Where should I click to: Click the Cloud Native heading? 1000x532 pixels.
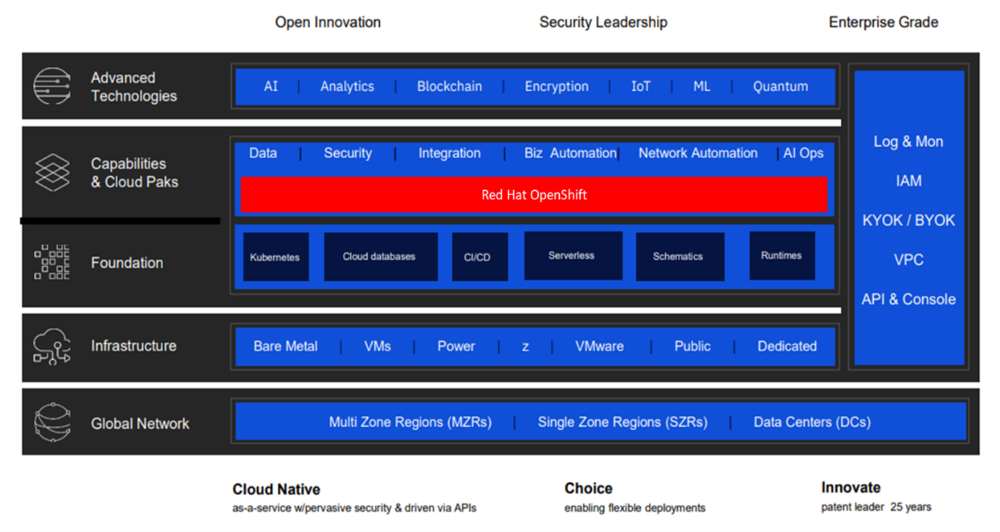click(276, 489)
